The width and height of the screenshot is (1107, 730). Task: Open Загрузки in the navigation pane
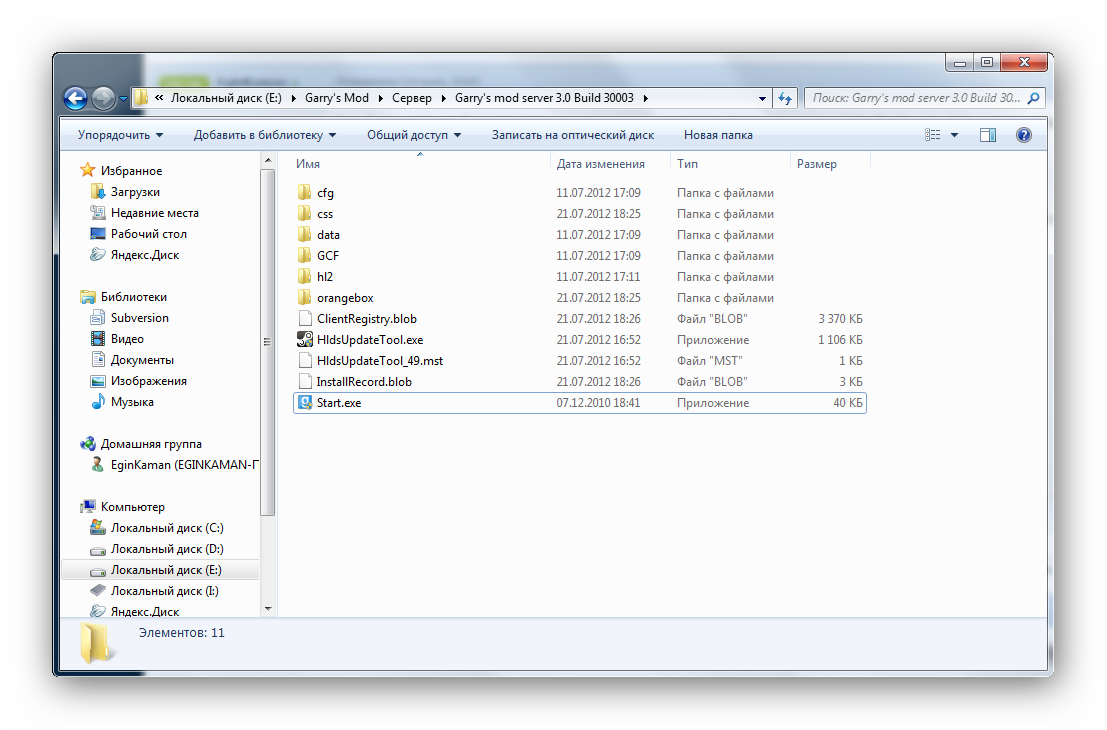click(135, 192)
